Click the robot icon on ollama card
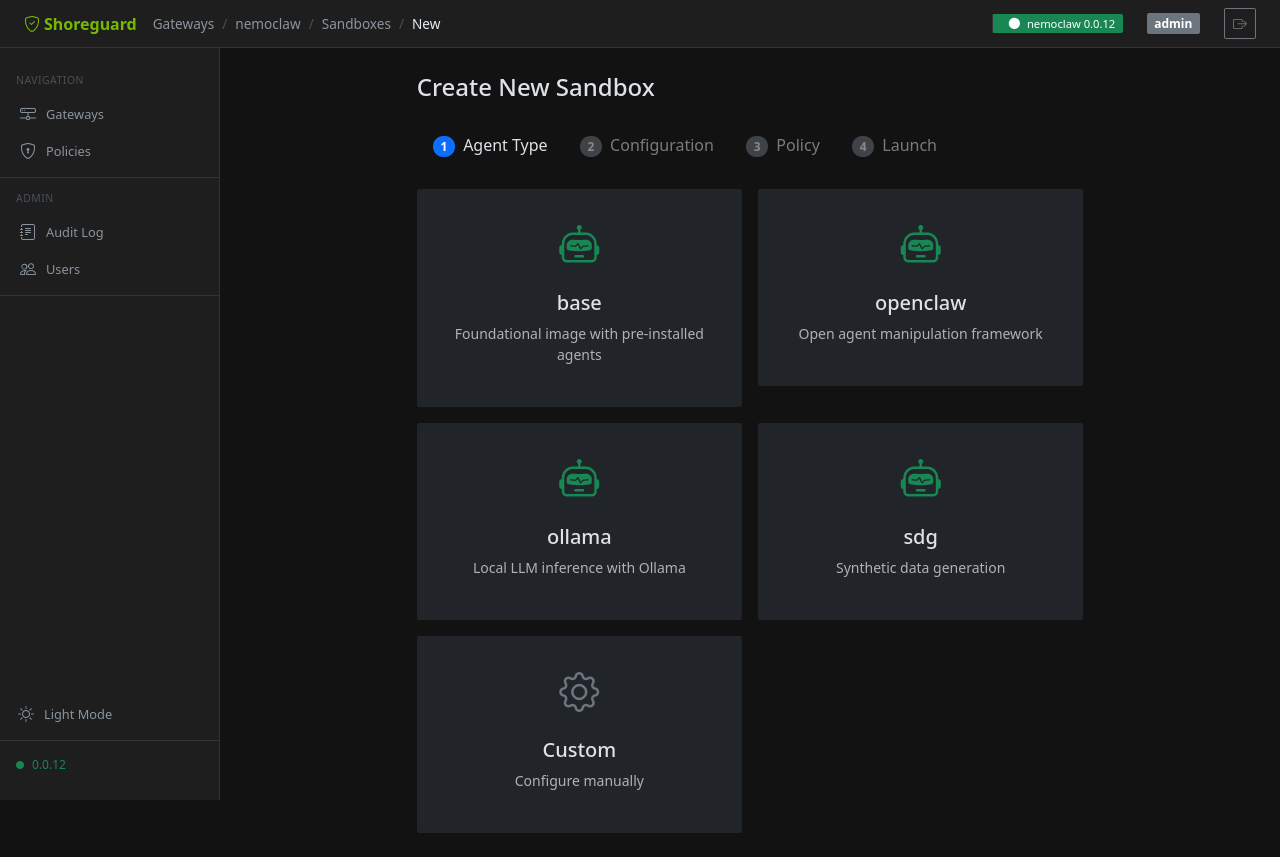Image resolution: width=1280 pixels, height=857 pixels. [x=579, y=479]
